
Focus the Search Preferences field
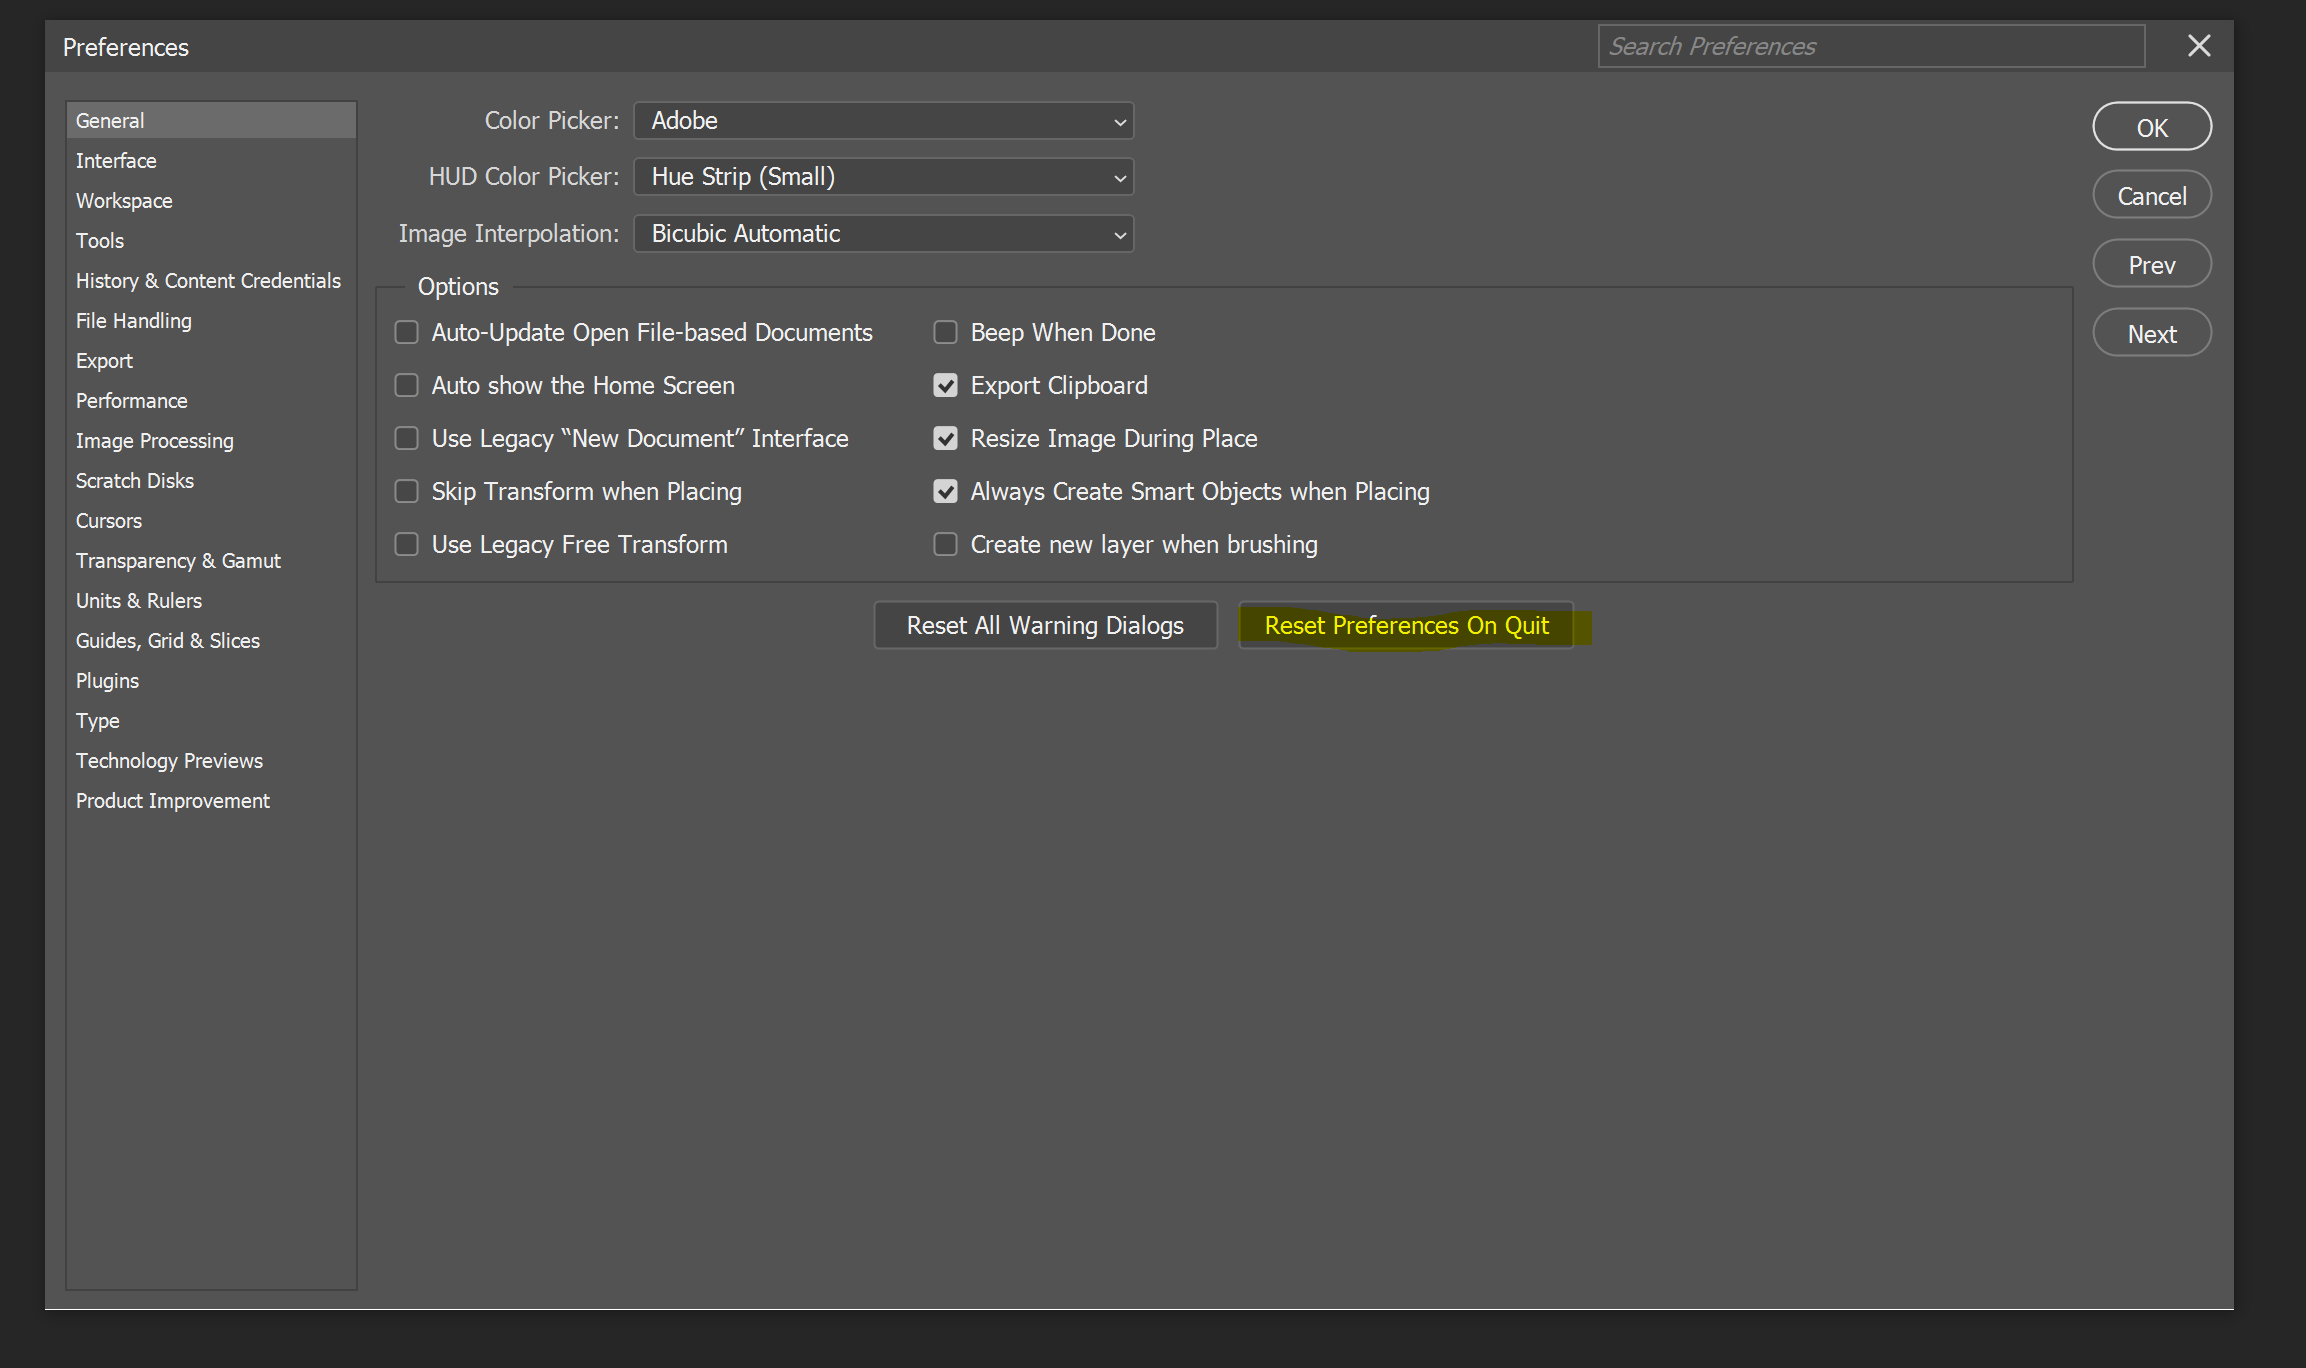(x=1870, y=47)
